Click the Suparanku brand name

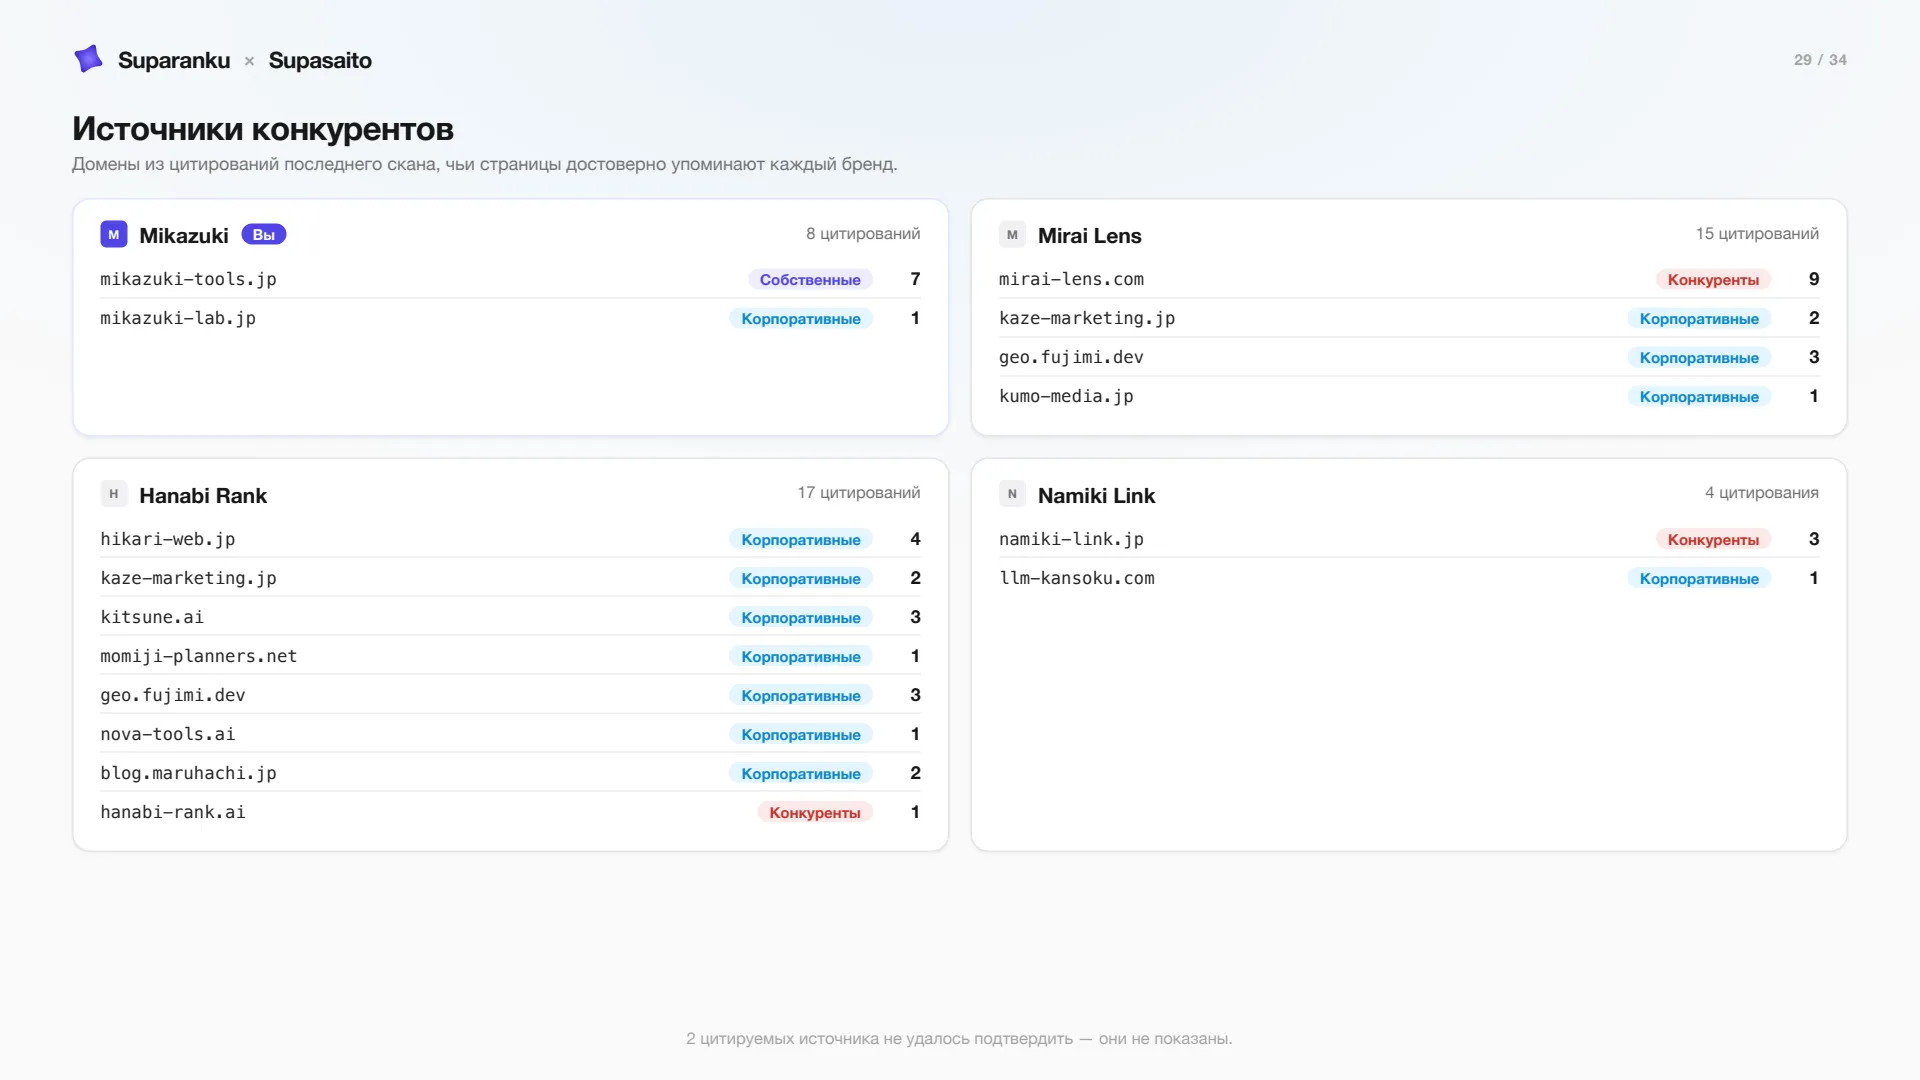(x=174, y=60)
